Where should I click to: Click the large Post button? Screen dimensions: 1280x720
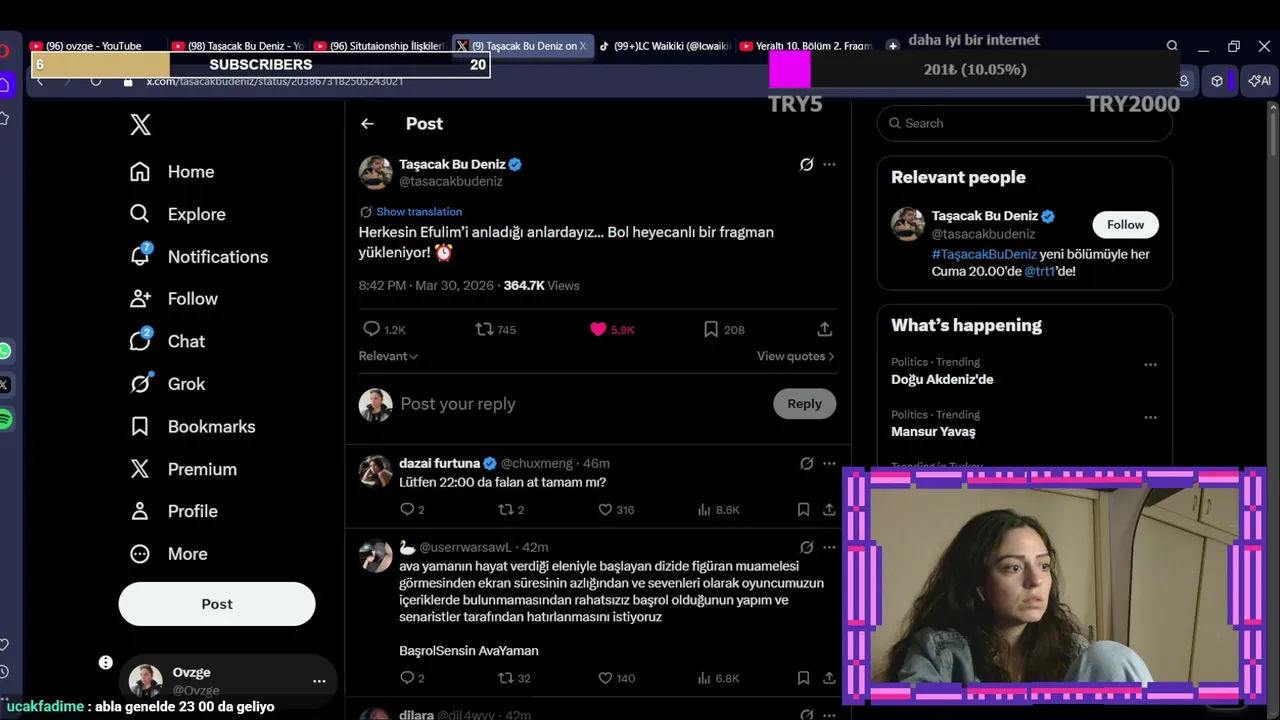point(217,604)
